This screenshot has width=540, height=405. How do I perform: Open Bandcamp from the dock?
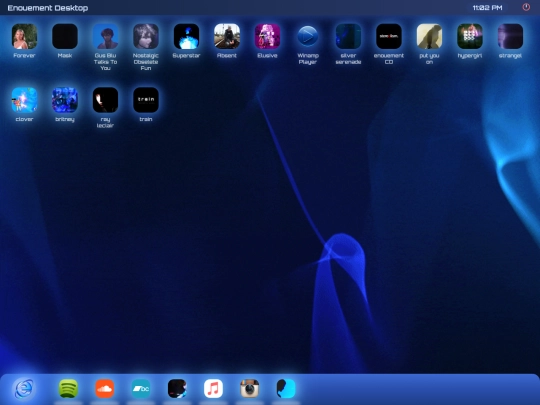point(141,389)
